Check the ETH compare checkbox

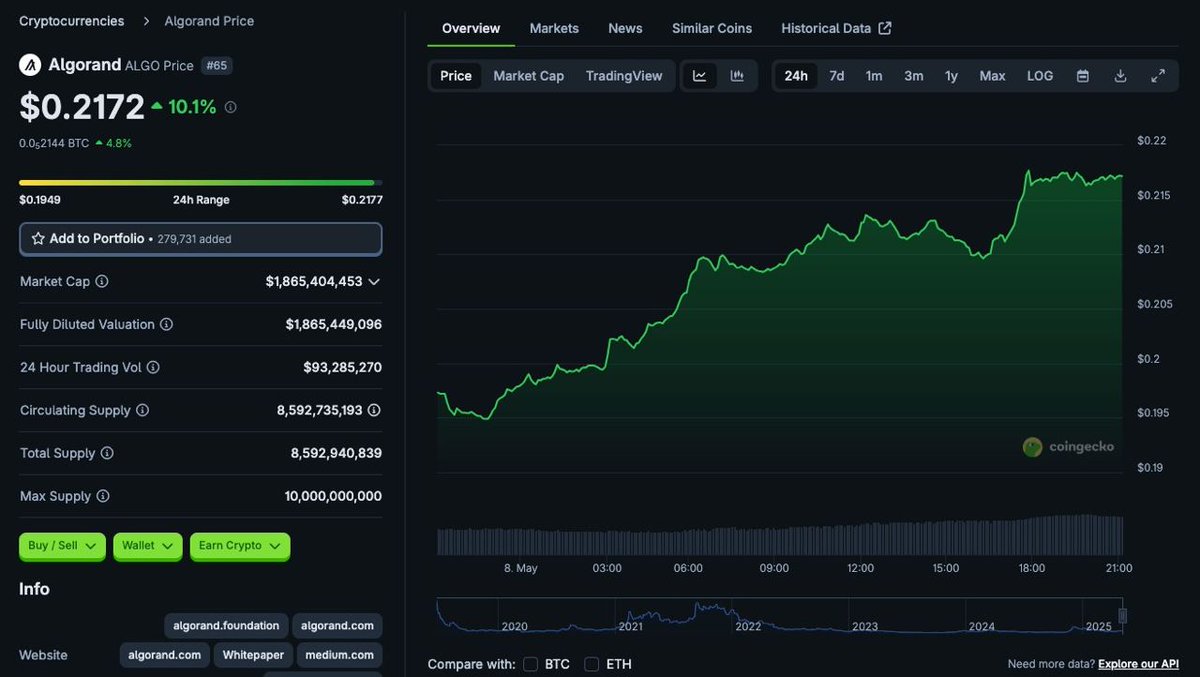(592, 664)
